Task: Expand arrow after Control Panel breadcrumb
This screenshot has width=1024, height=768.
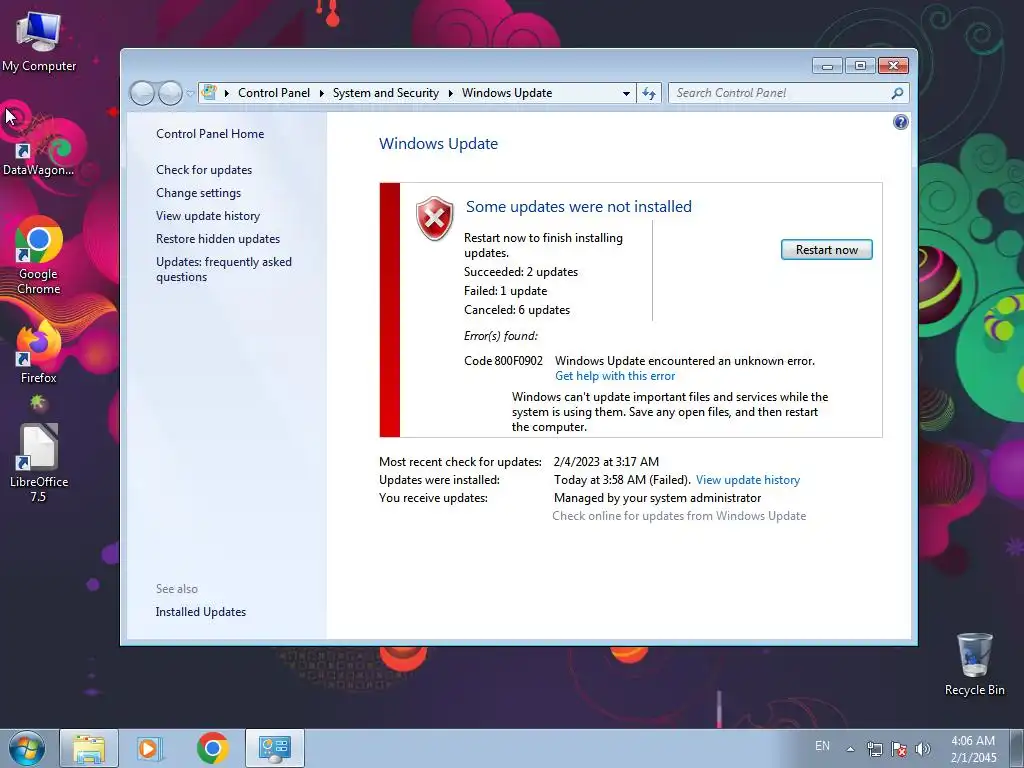Action: point(321,93)
